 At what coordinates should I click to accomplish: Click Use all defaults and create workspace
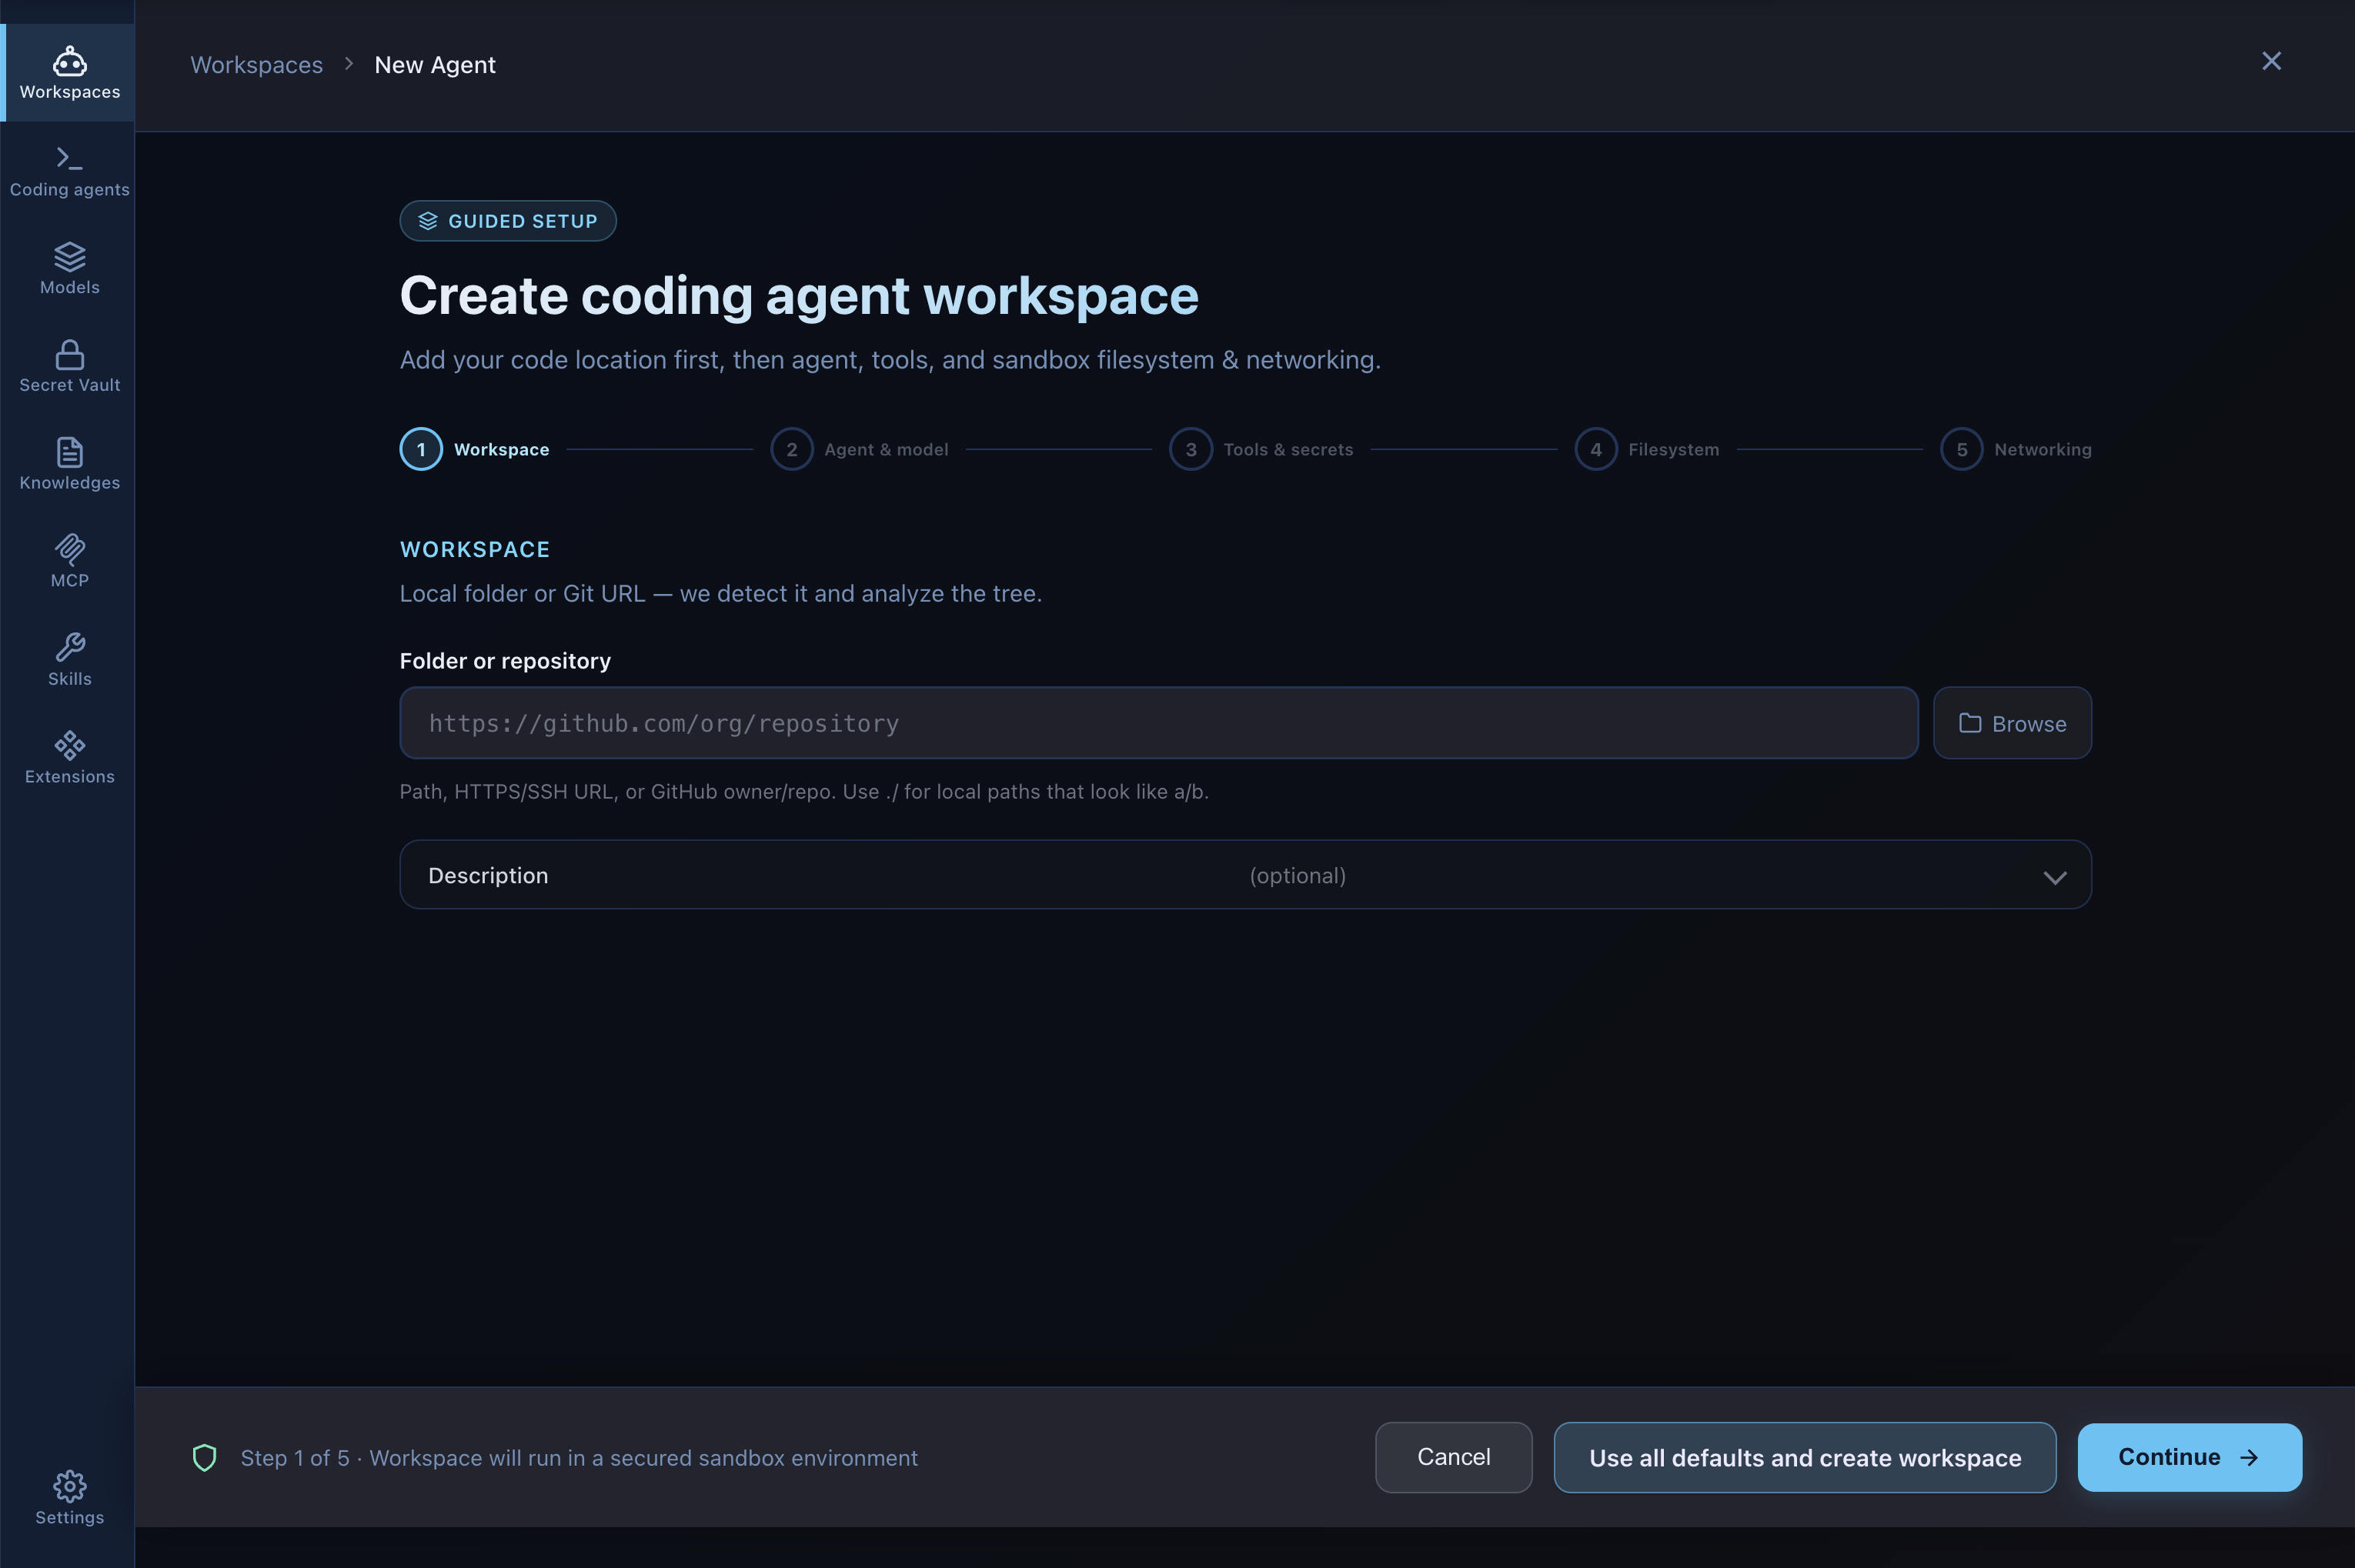(1804, 1457)
